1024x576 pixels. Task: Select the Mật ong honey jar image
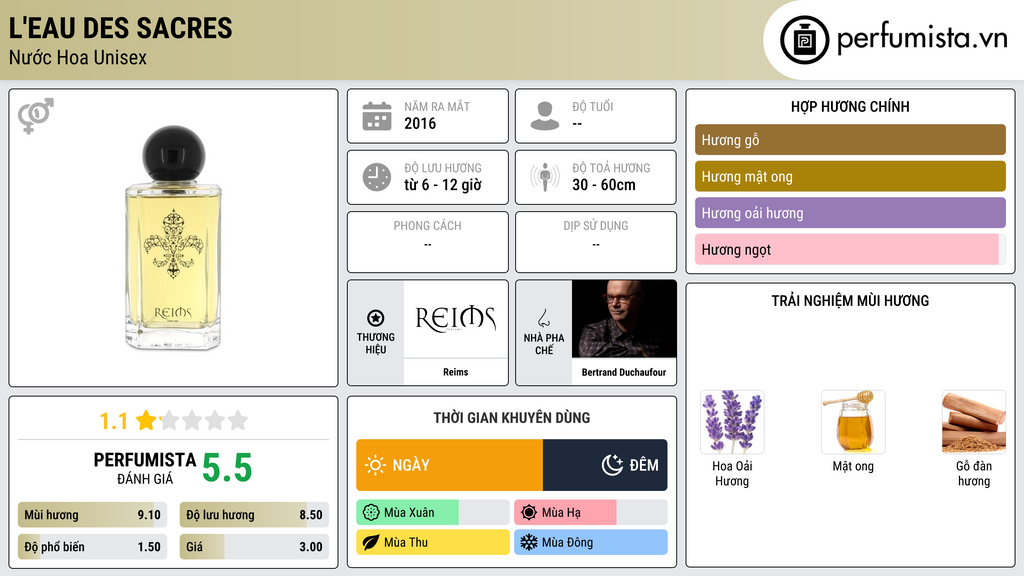click(853, 422)
